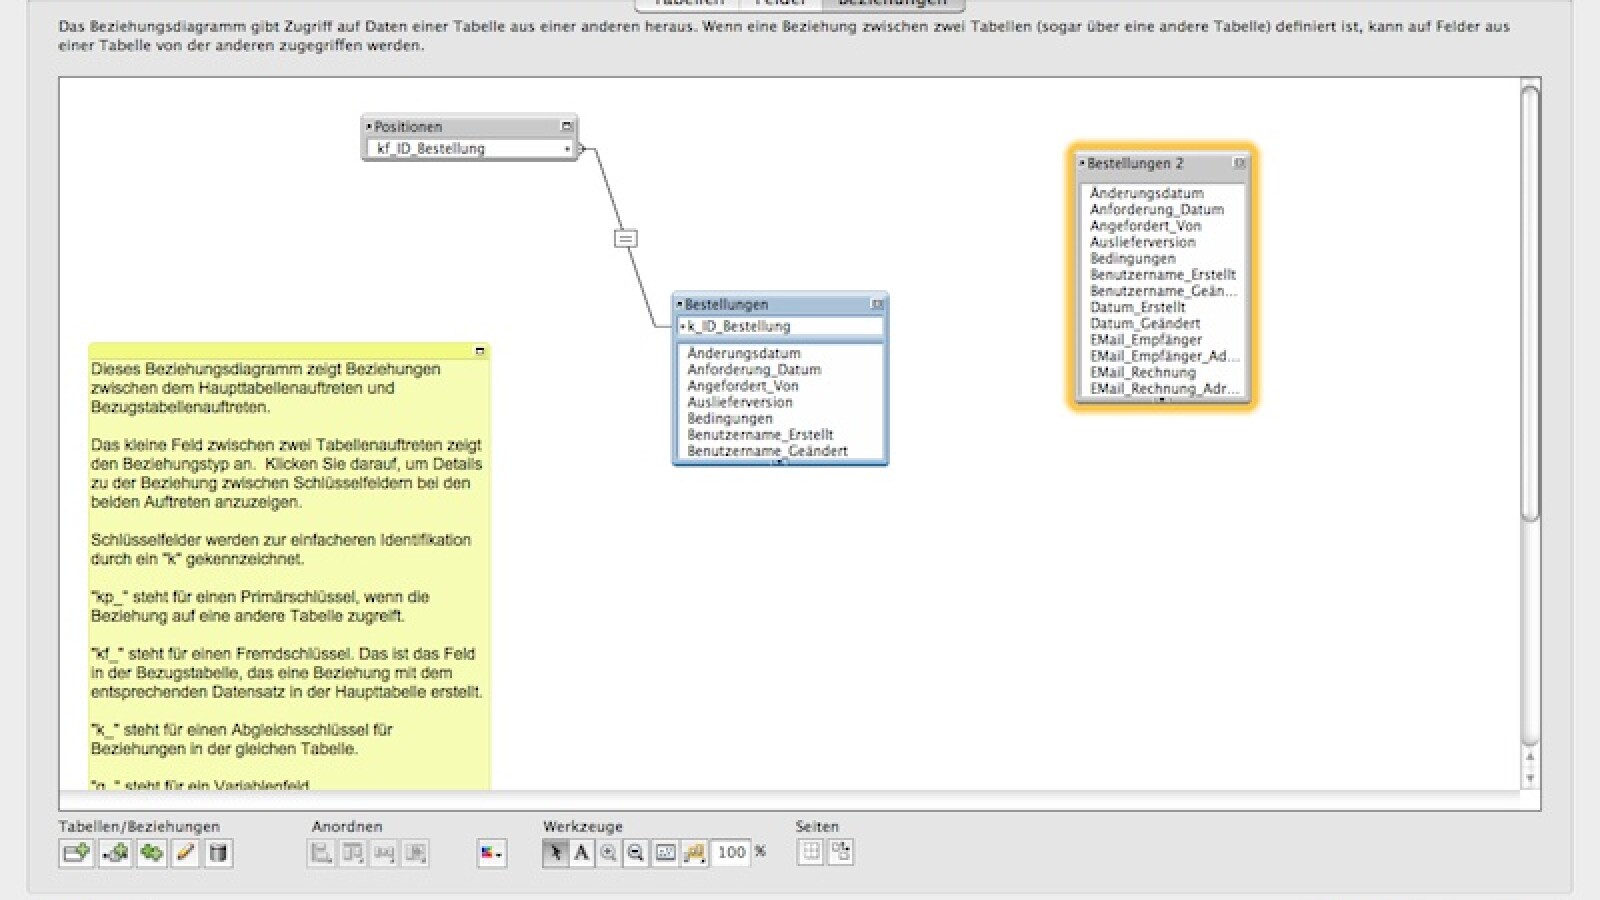Collapse the Positionen table occurrence

tap(567, 126)
